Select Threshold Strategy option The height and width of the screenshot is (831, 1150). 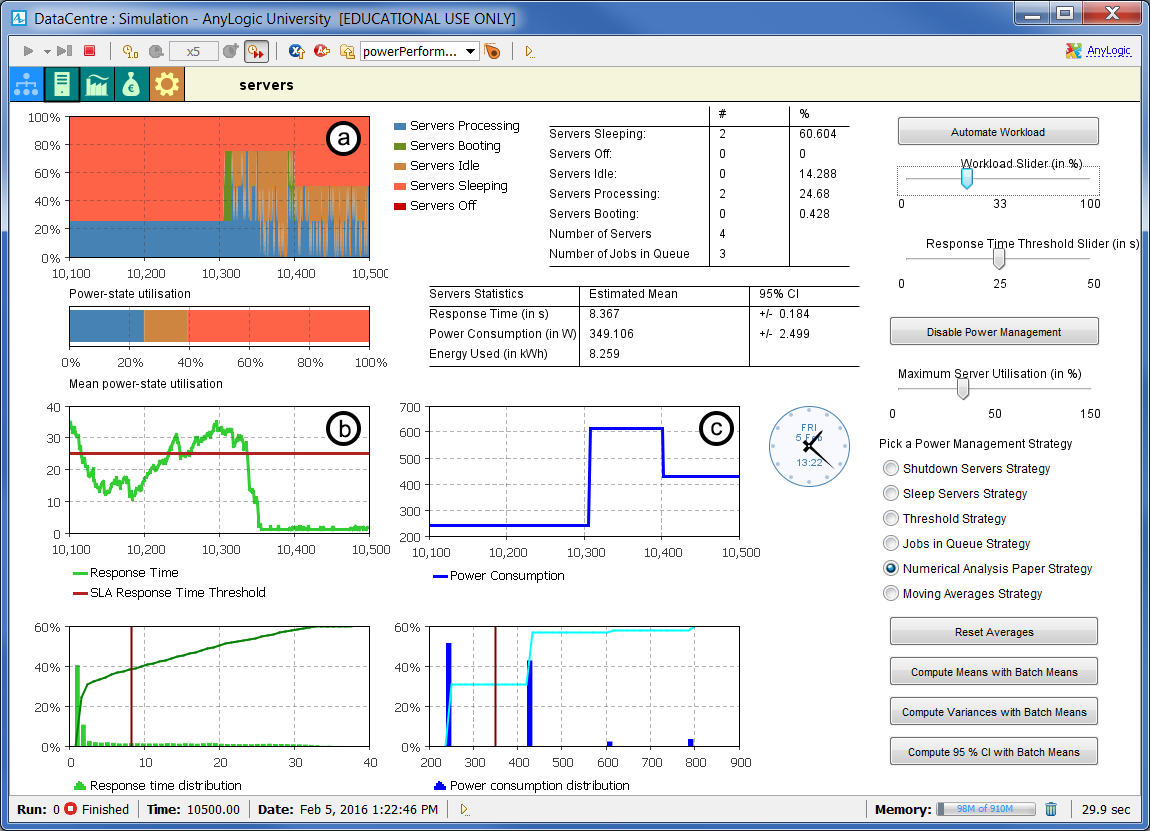890,518
